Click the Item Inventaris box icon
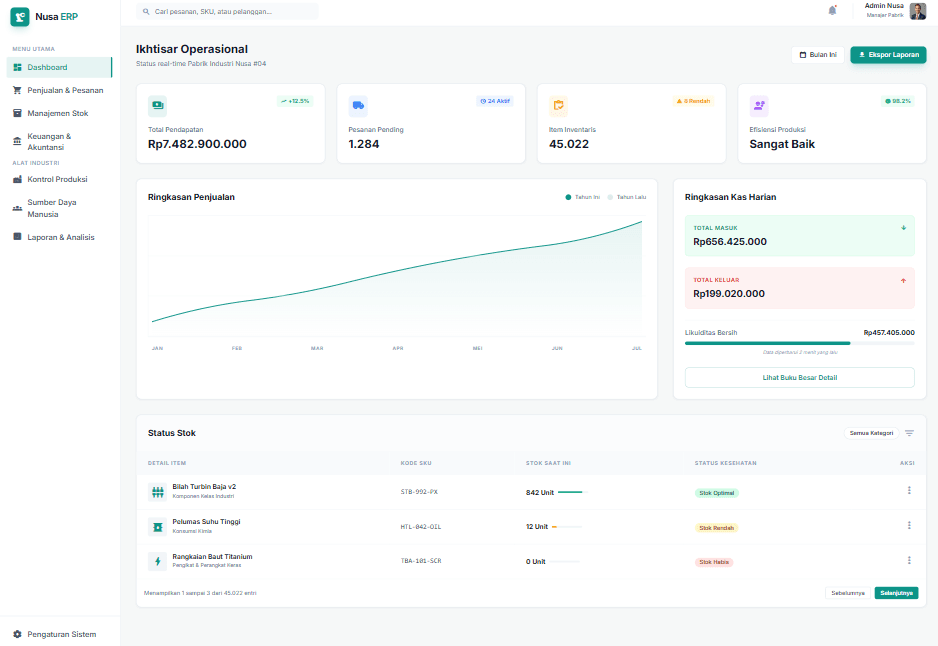The height and width of the screenshot is (646, 938). pos(558,103)
